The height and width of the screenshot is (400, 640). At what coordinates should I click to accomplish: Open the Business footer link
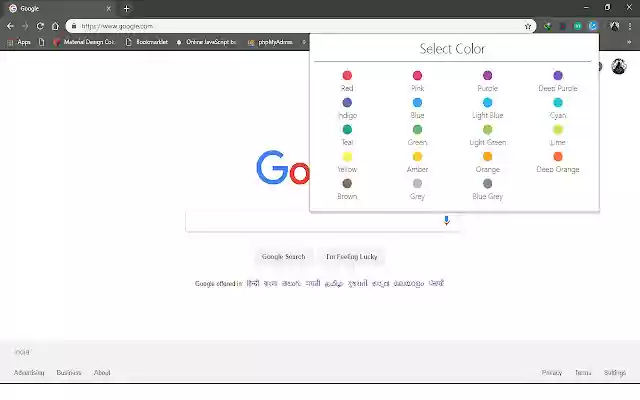(x=69, y=373)
